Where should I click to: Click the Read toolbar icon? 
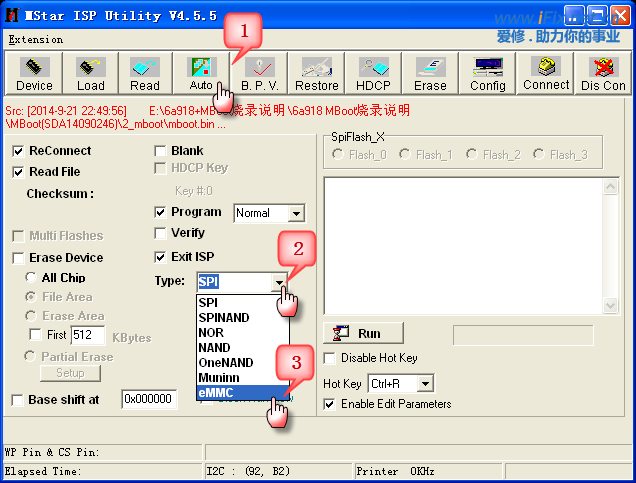pos(145,73)
